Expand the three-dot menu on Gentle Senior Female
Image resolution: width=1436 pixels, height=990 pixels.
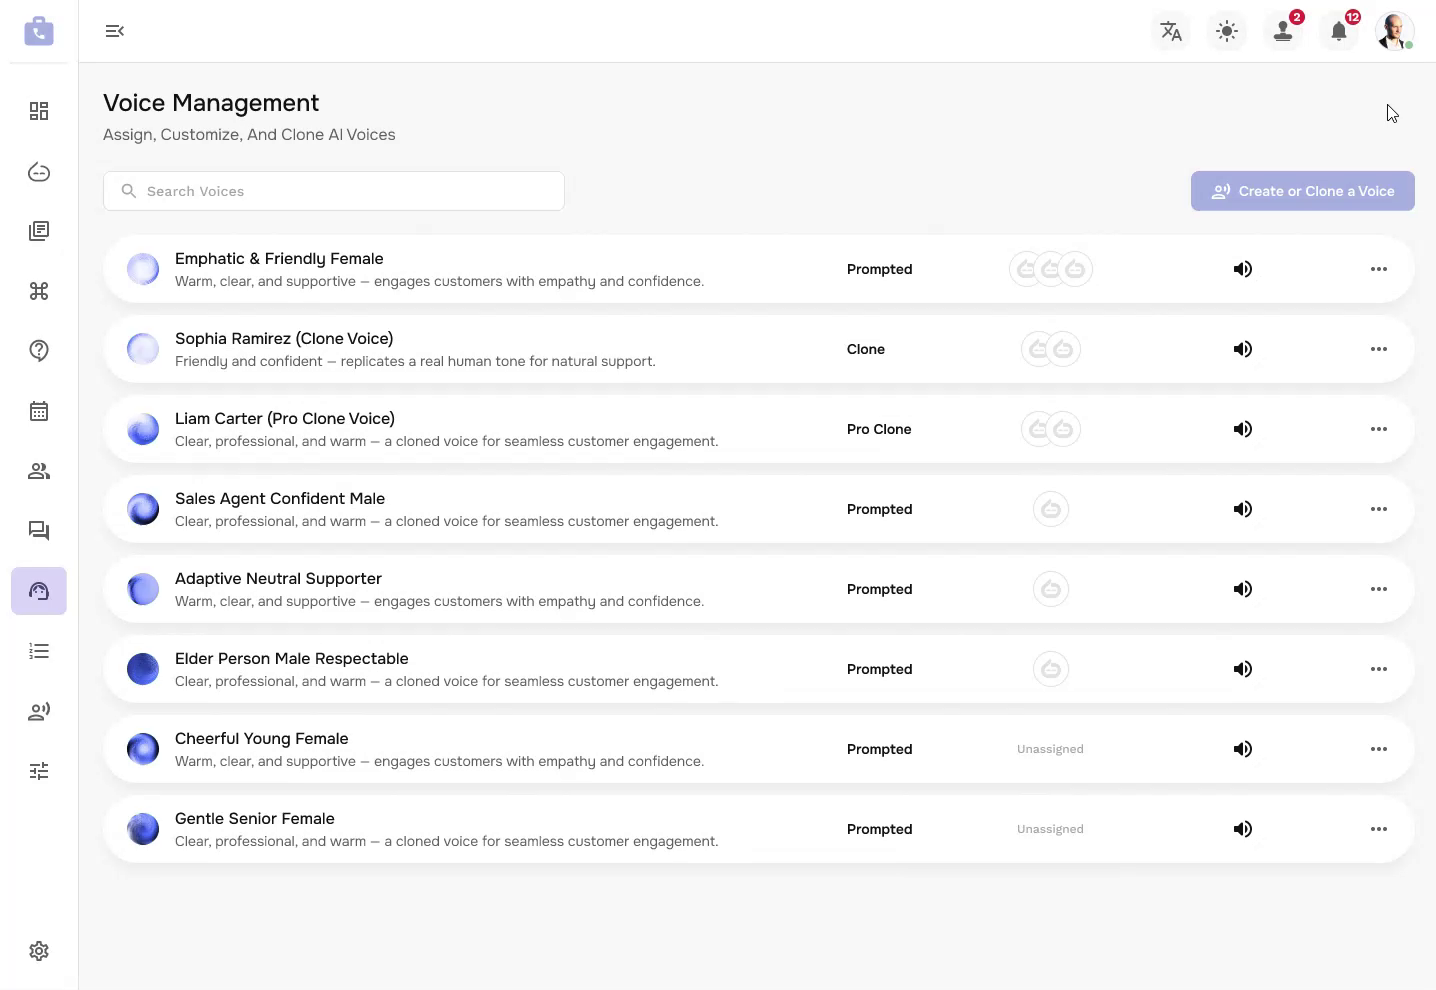pyautogui.click(x=1379, y=829)
